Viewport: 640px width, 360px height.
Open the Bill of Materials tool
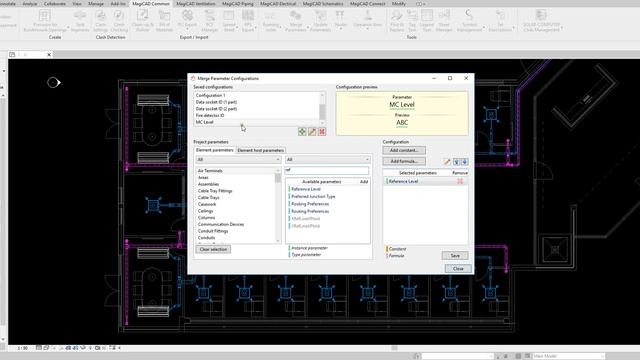pos(164,20)
